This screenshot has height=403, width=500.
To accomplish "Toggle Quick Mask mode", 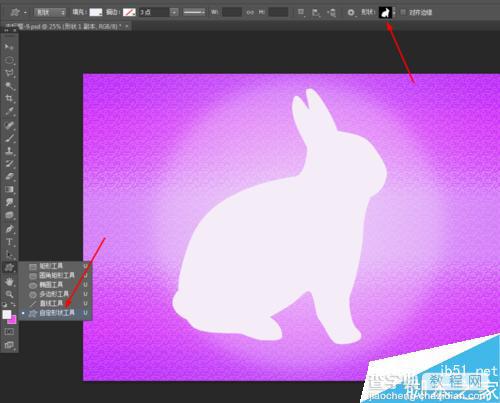I will point(9,332).
